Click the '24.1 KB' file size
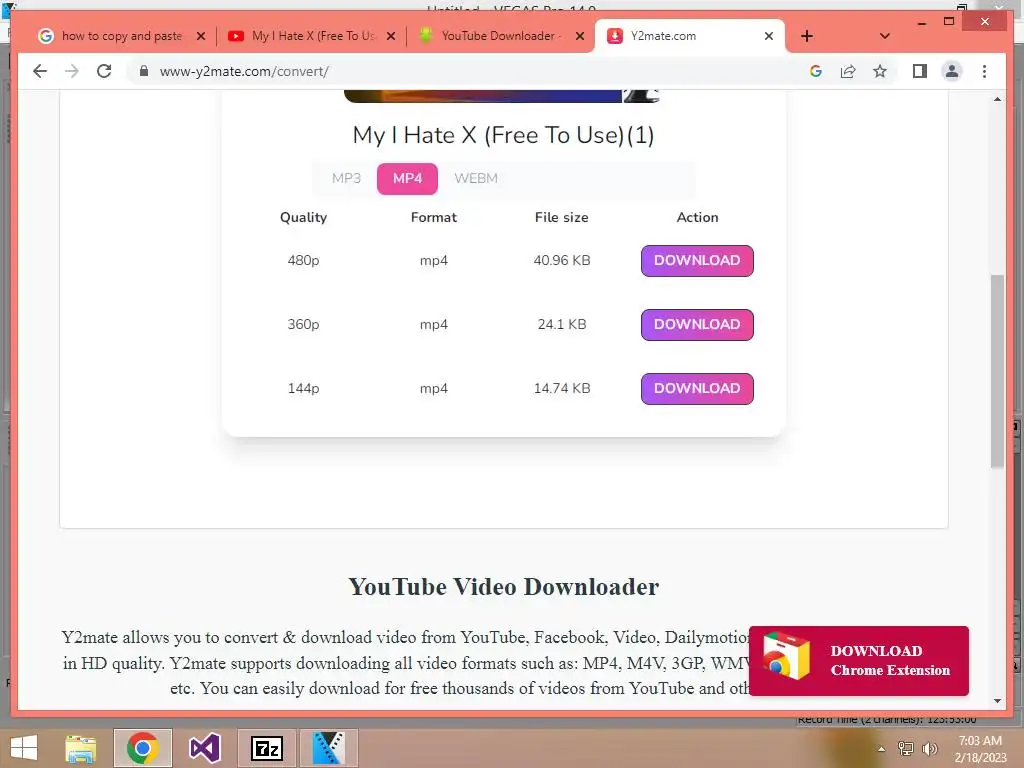 click(562, 325)
